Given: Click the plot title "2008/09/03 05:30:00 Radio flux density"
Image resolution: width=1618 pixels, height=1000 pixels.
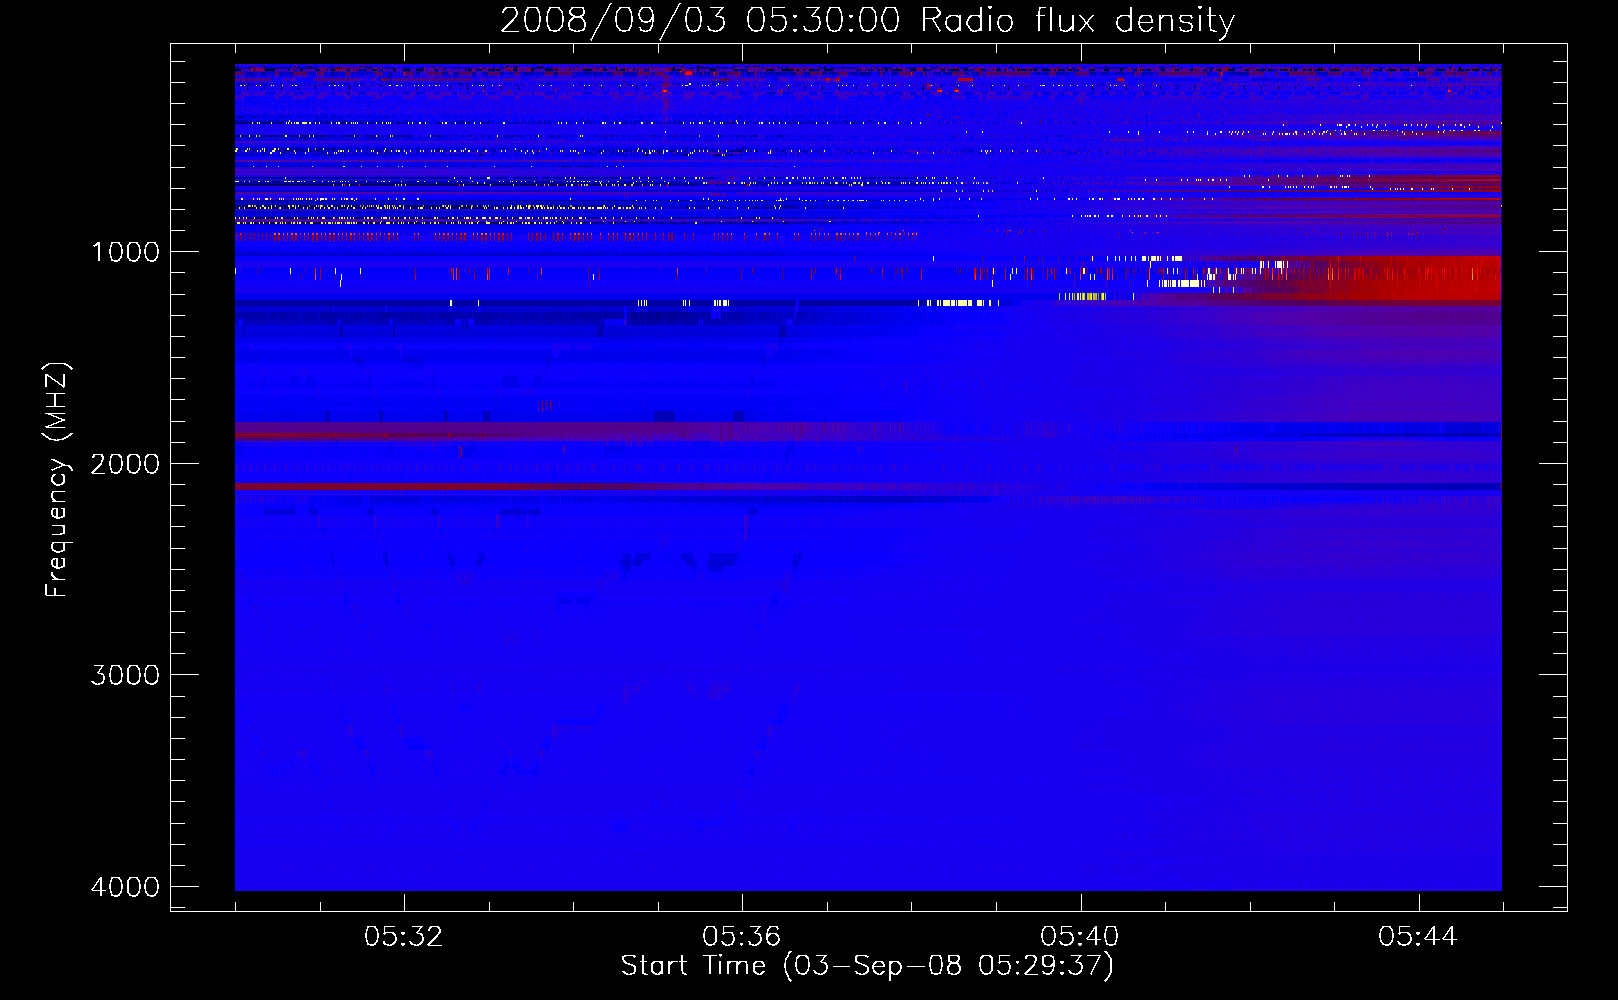Looking at the screenshot, I should click(867, 21).
